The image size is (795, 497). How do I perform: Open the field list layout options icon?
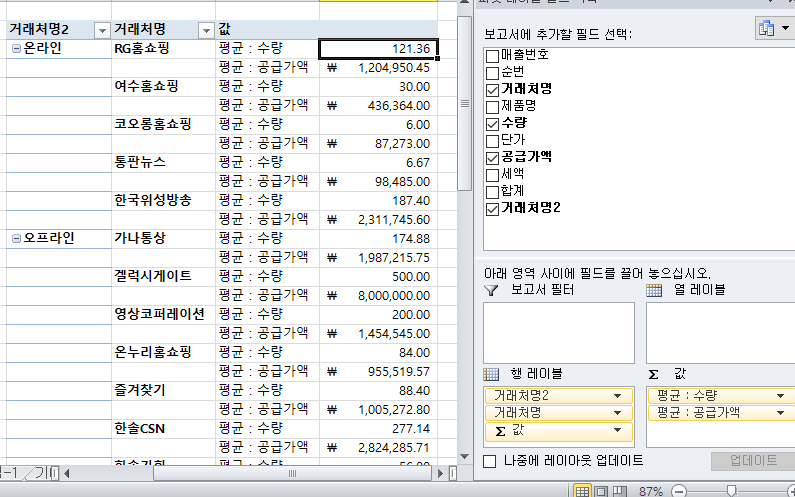point(773,29)
